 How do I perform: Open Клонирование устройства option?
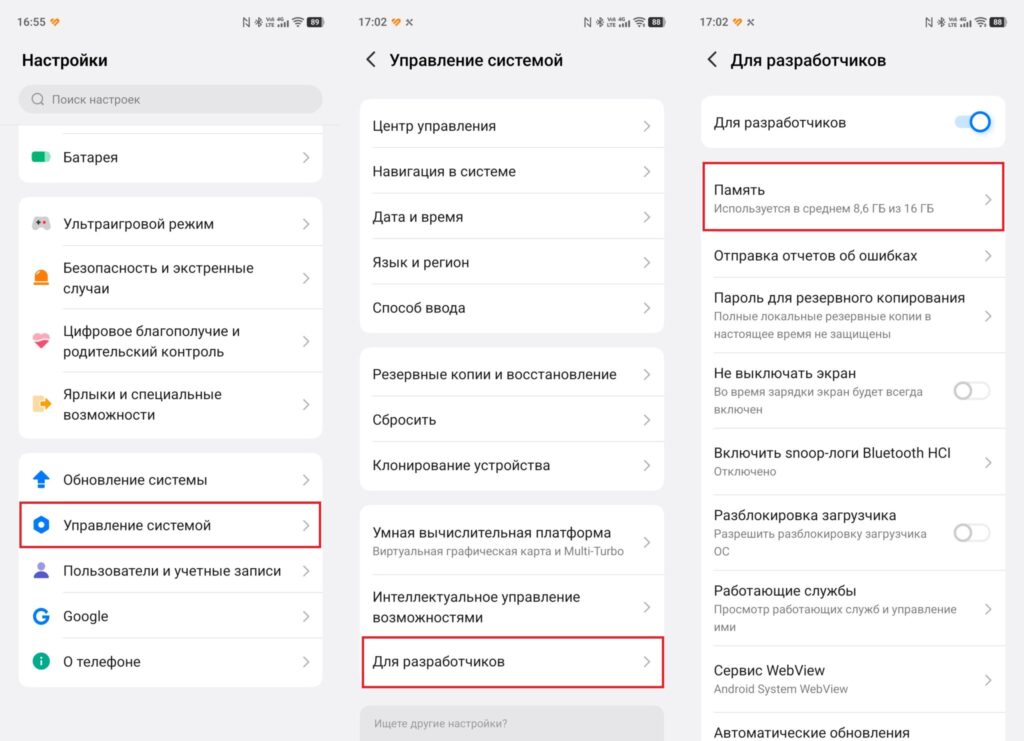pyautogui.click(x=512, y=465)
